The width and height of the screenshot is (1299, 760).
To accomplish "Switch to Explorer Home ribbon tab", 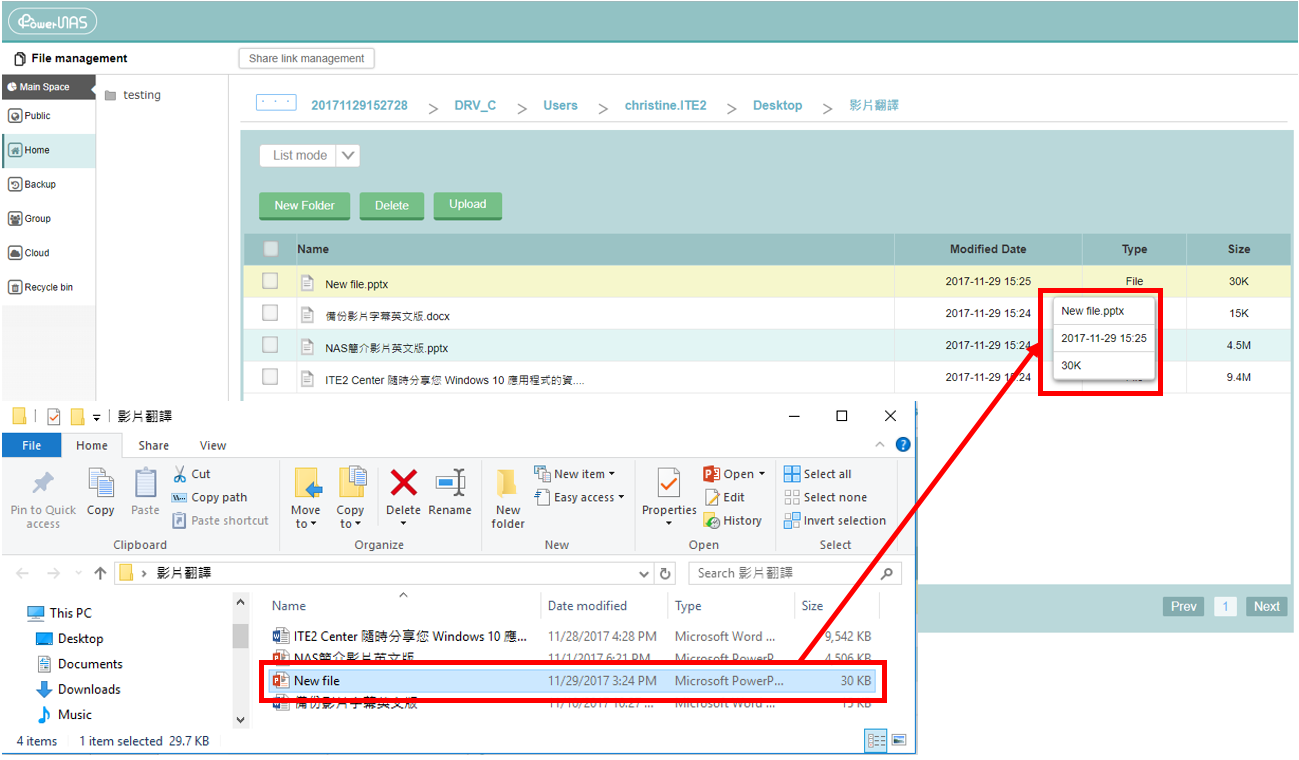I will coord(92,445).
